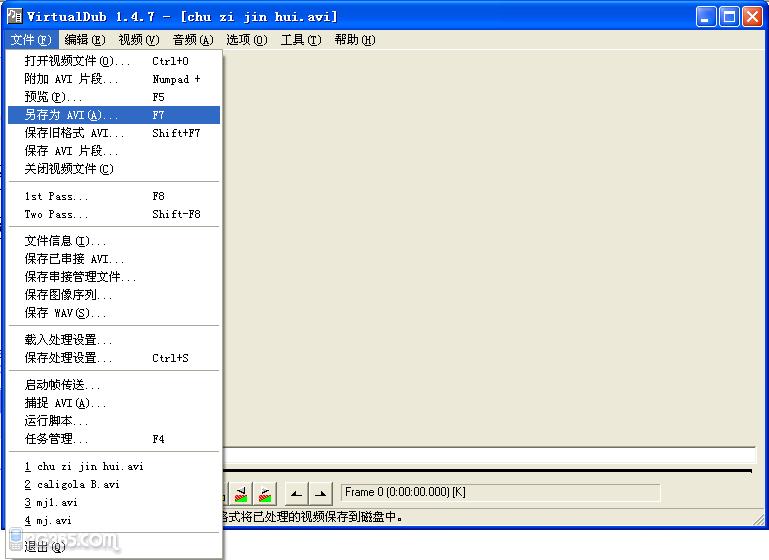Open the 工具(T) menu
Screen dimensions: 769x560
tap(301, 40)
